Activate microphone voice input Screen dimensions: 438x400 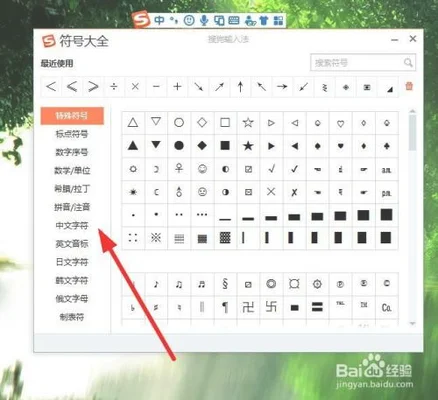tap(204, 20)
